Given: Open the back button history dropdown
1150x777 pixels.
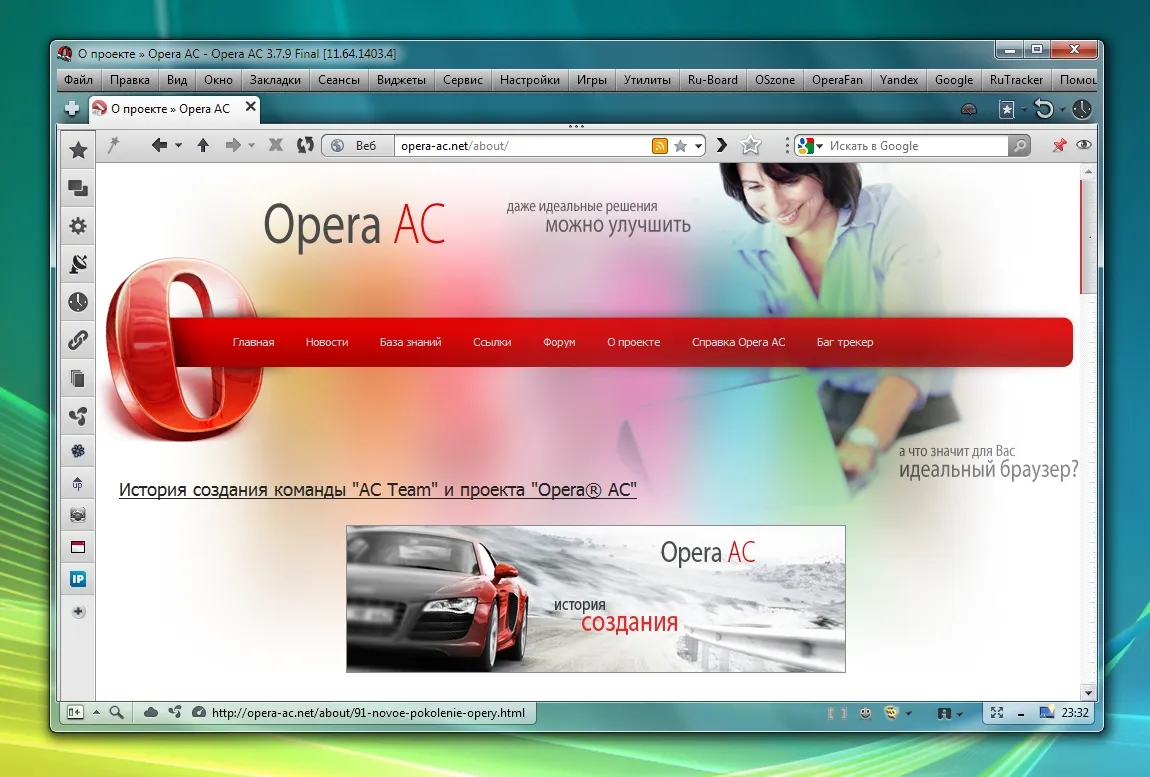Looking at the screenshot, I should [x=179, y=146].
